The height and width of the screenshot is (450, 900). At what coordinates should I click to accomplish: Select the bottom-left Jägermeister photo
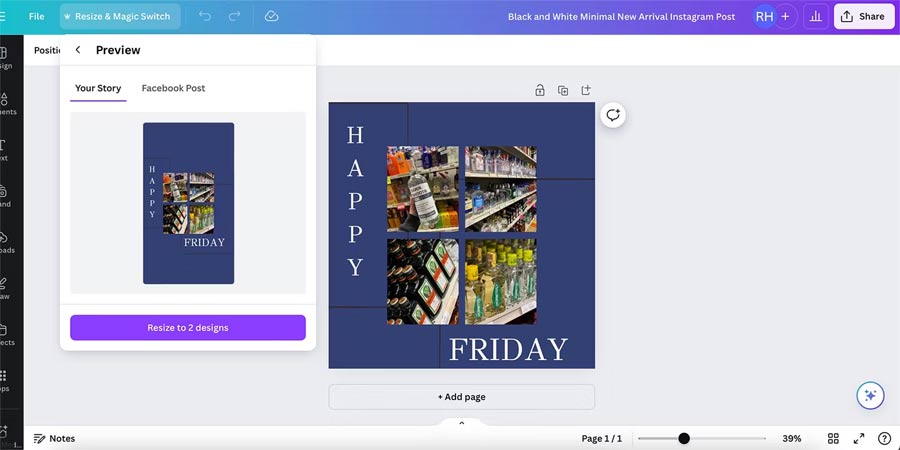point(422,282)
